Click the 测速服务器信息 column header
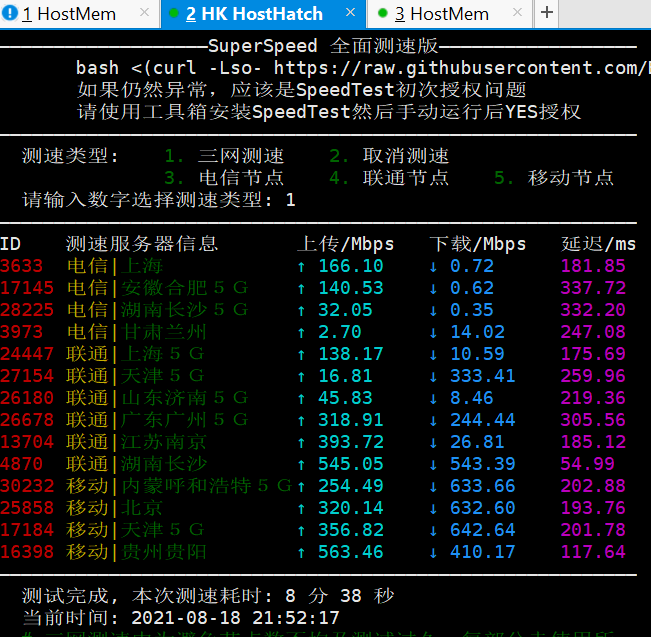 click(142, 244)
